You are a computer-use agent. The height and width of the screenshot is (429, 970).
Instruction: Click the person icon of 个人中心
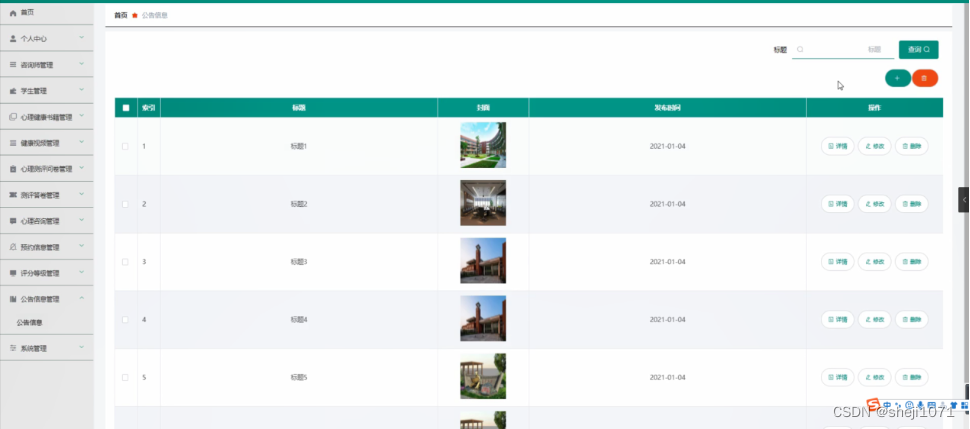tap(13, 38)
